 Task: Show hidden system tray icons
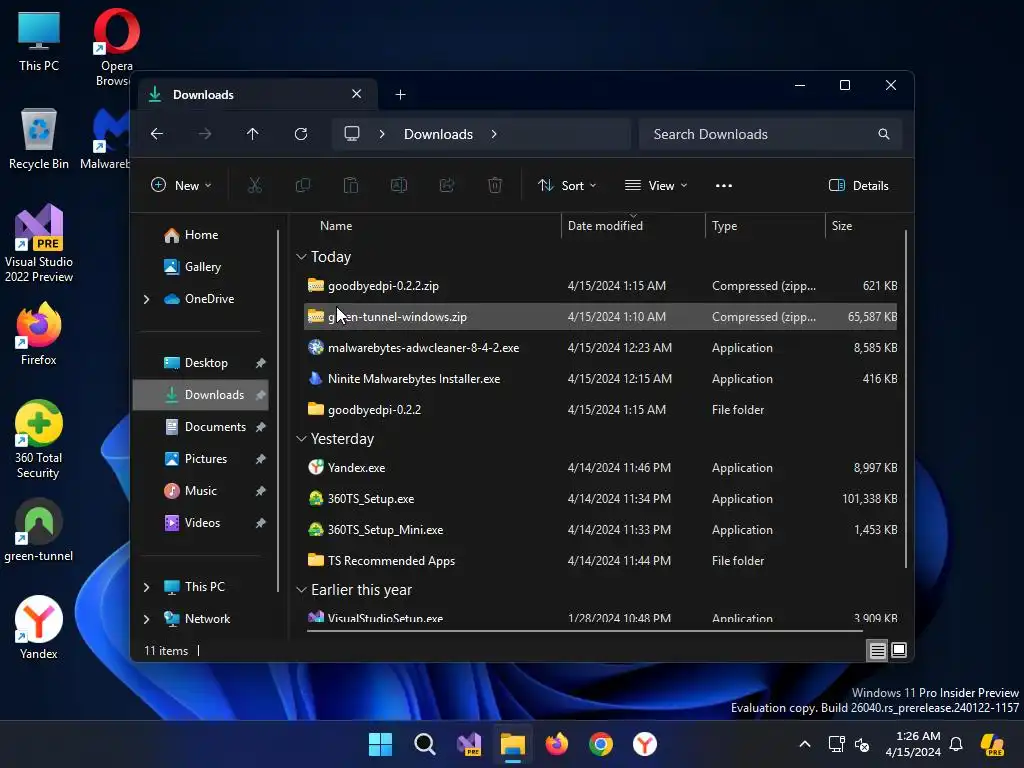805,744
